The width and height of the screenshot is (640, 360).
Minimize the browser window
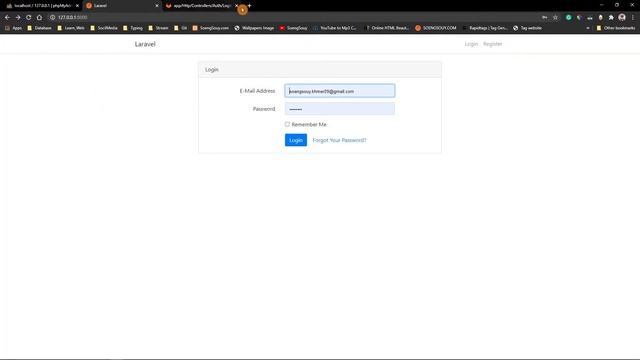tap(601, 5)
